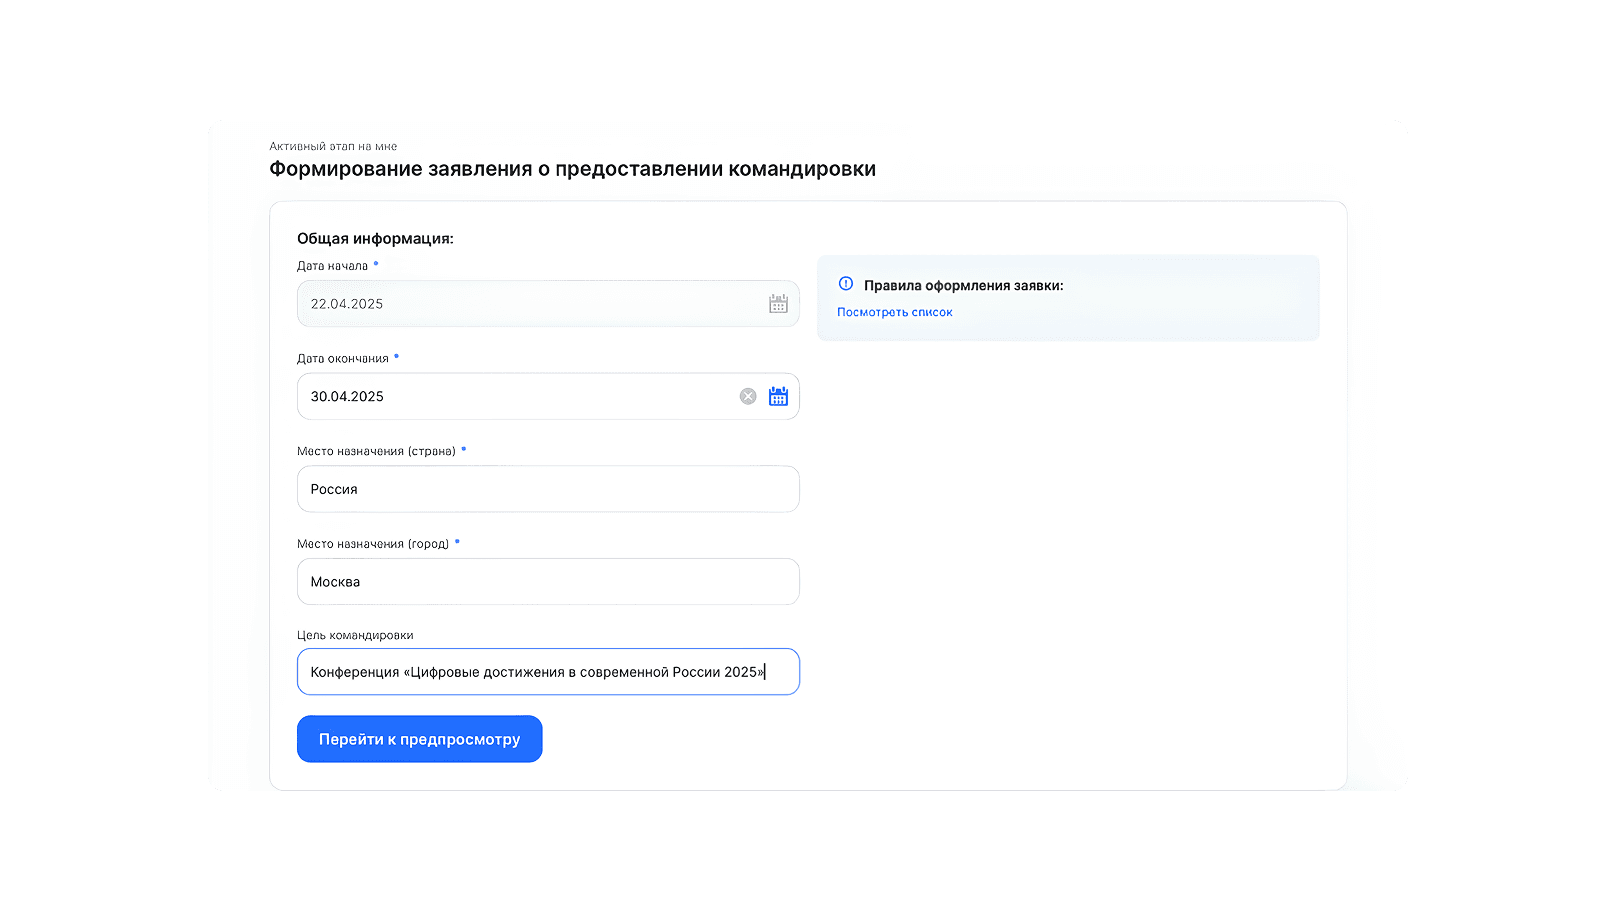The width and height of the screenshot is (1617, 911).
Task: Click the Цель командировки field with Конференция text
Action: tap(548, 672)
